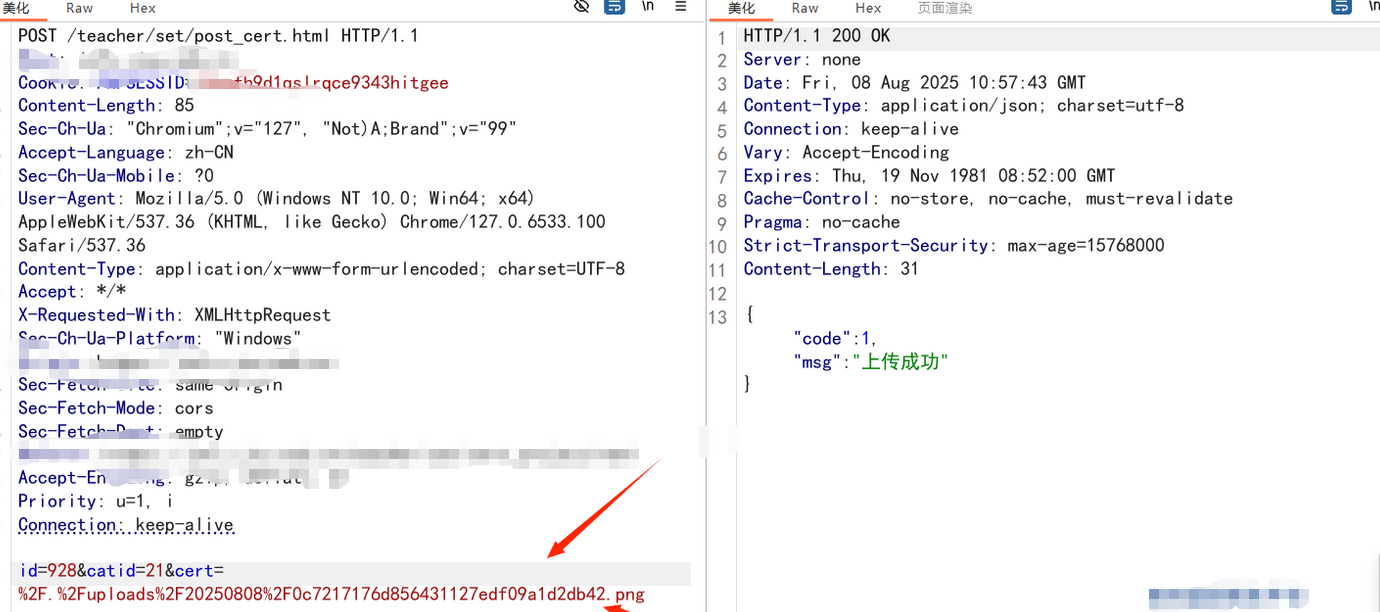Click the "msg":"上传成功" JSON field
The image size is (1380, 612).
(x=870, y=362)
